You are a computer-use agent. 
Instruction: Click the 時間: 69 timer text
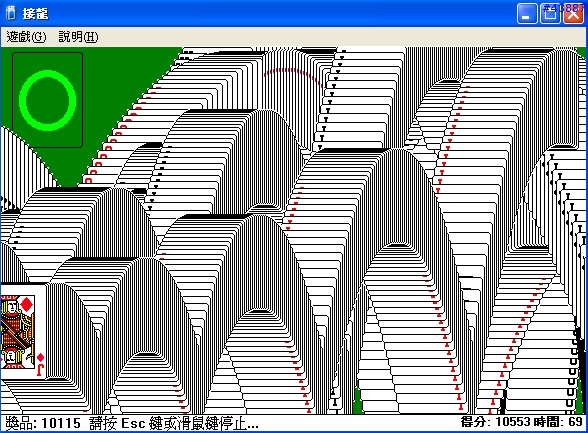point(558,422)
